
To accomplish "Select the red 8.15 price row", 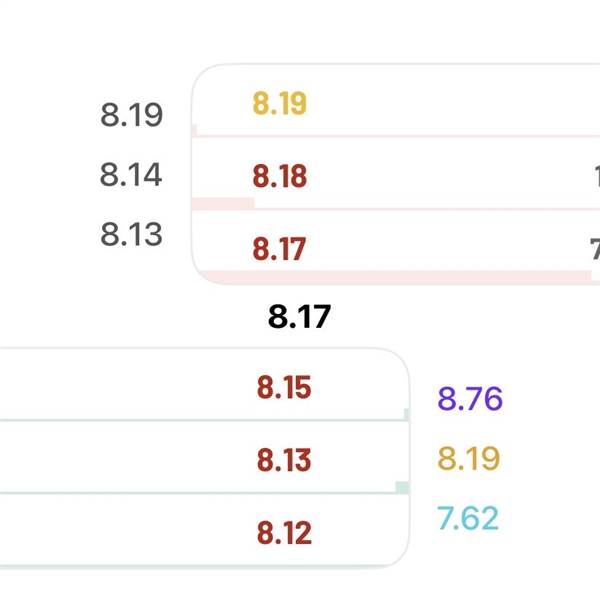I will pyautogui.click(x=284, y=388).
